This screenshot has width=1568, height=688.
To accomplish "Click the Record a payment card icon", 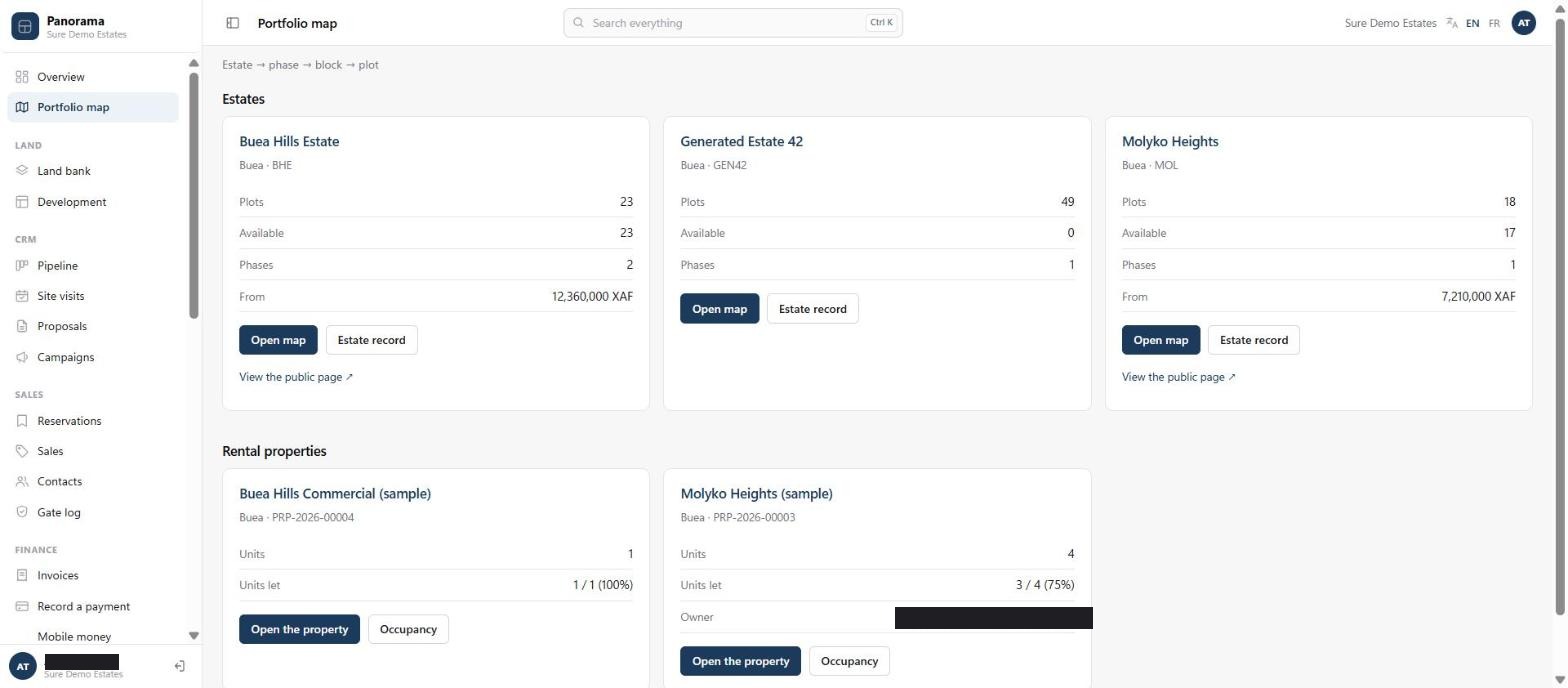I will click(22, 606).
